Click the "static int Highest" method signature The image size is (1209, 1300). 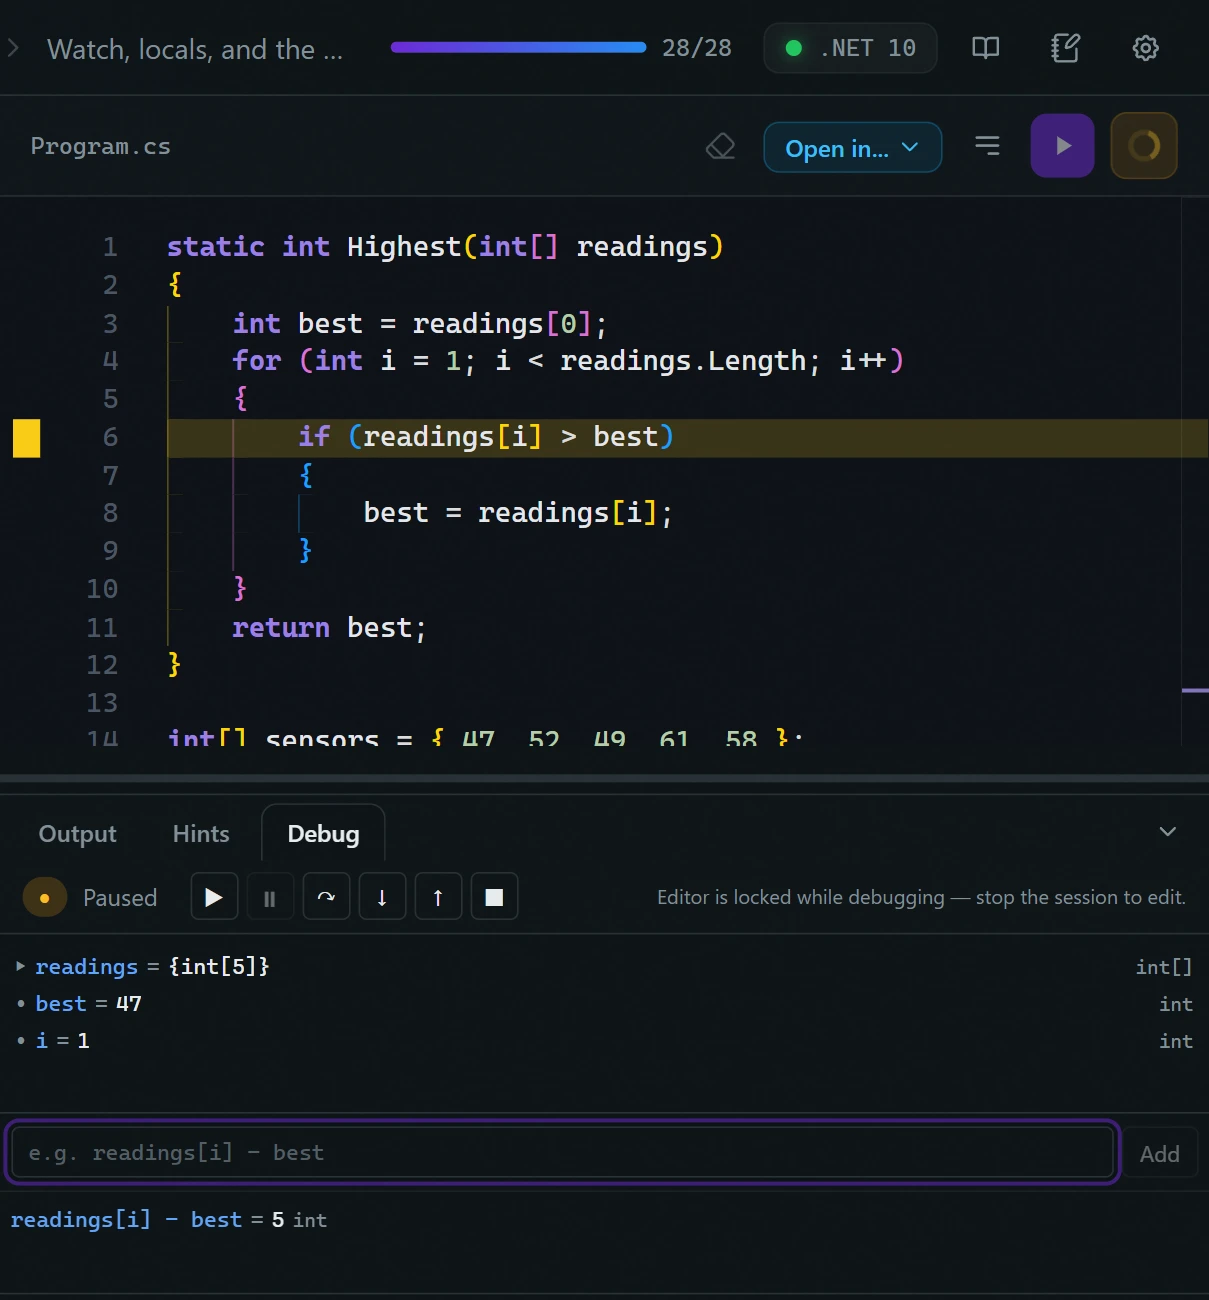click(445, 247)
